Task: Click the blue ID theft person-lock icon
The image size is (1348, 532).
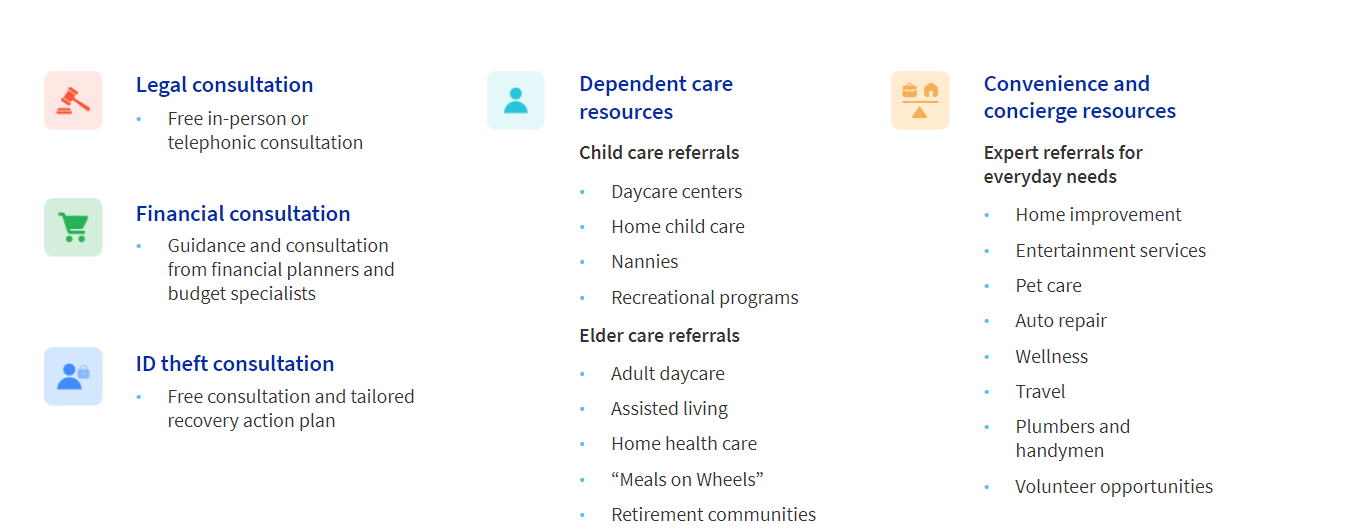Action: coord(73,376)
